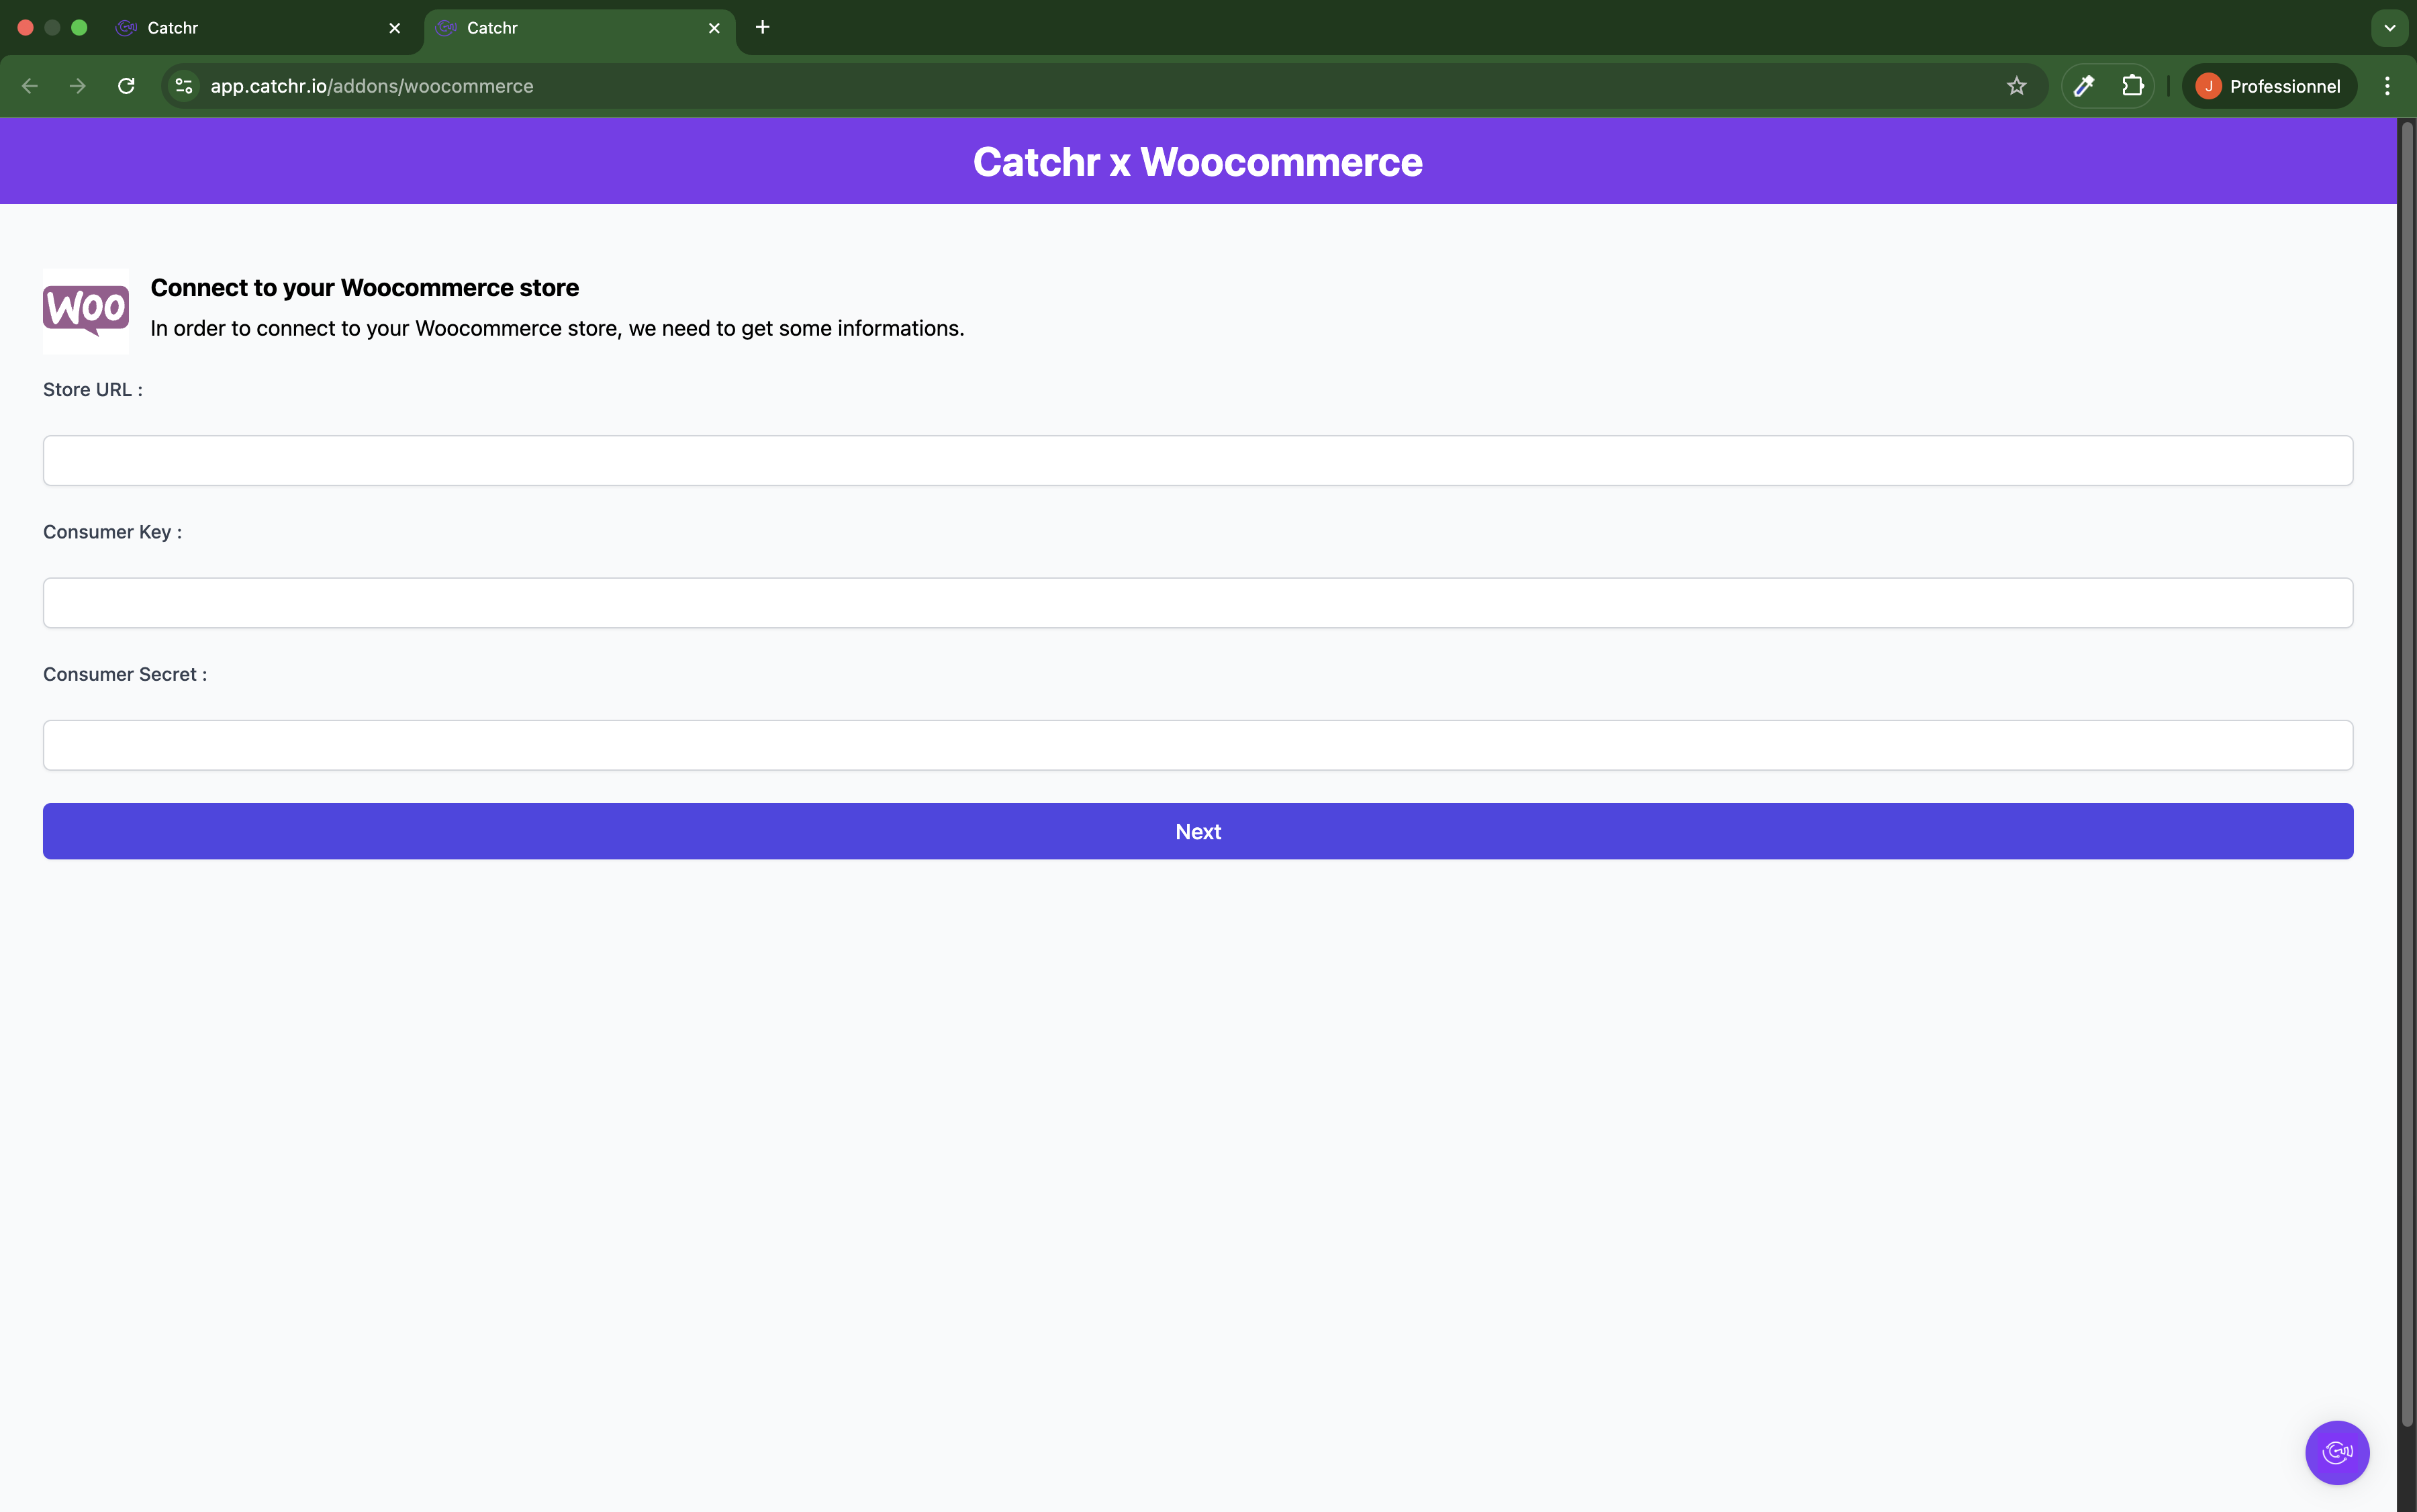The image size is (2417, 1512).
Task: Open the Extensions puzzle icon
Action: click(2132, 86)
